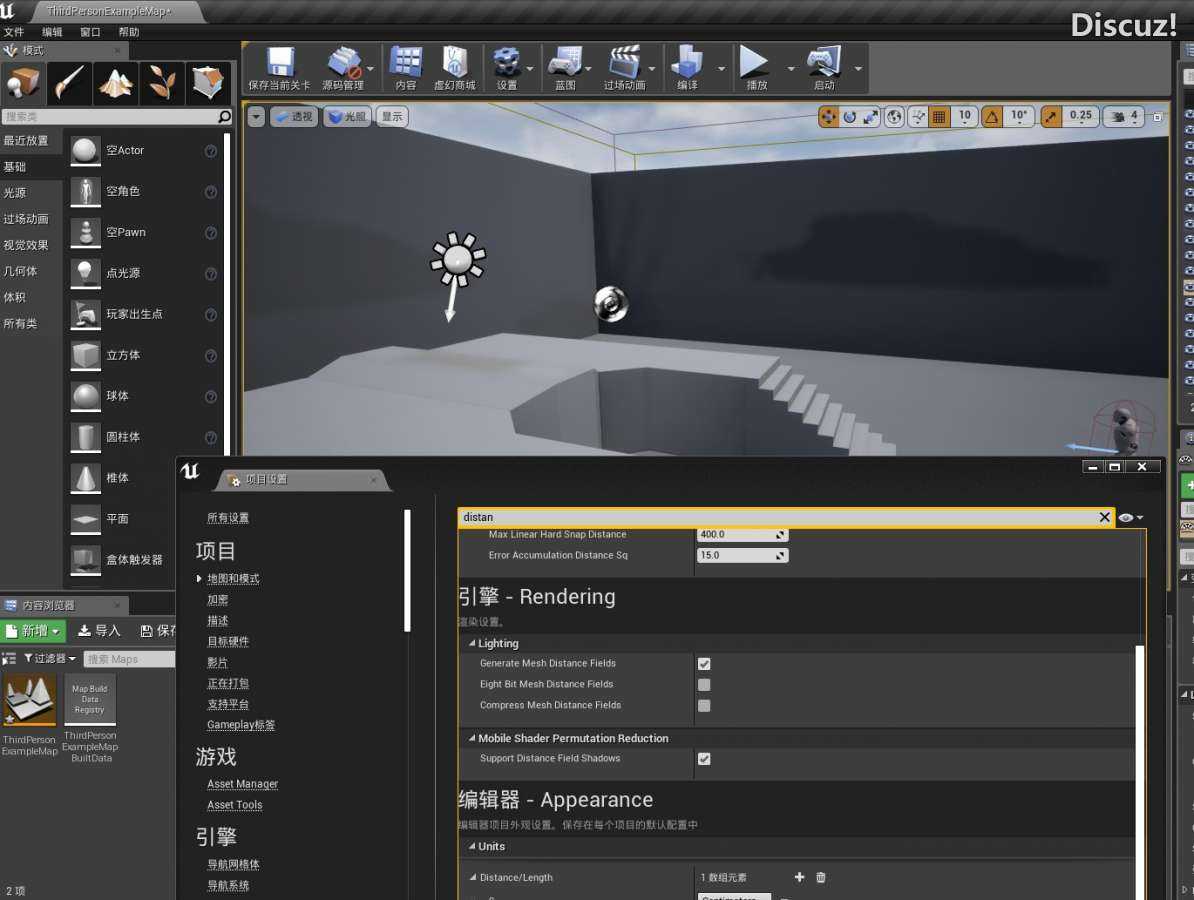Viewport: 1194px width, 900px height.
Task: Click Import button in Content Browser
Action: tap(99, 631)
